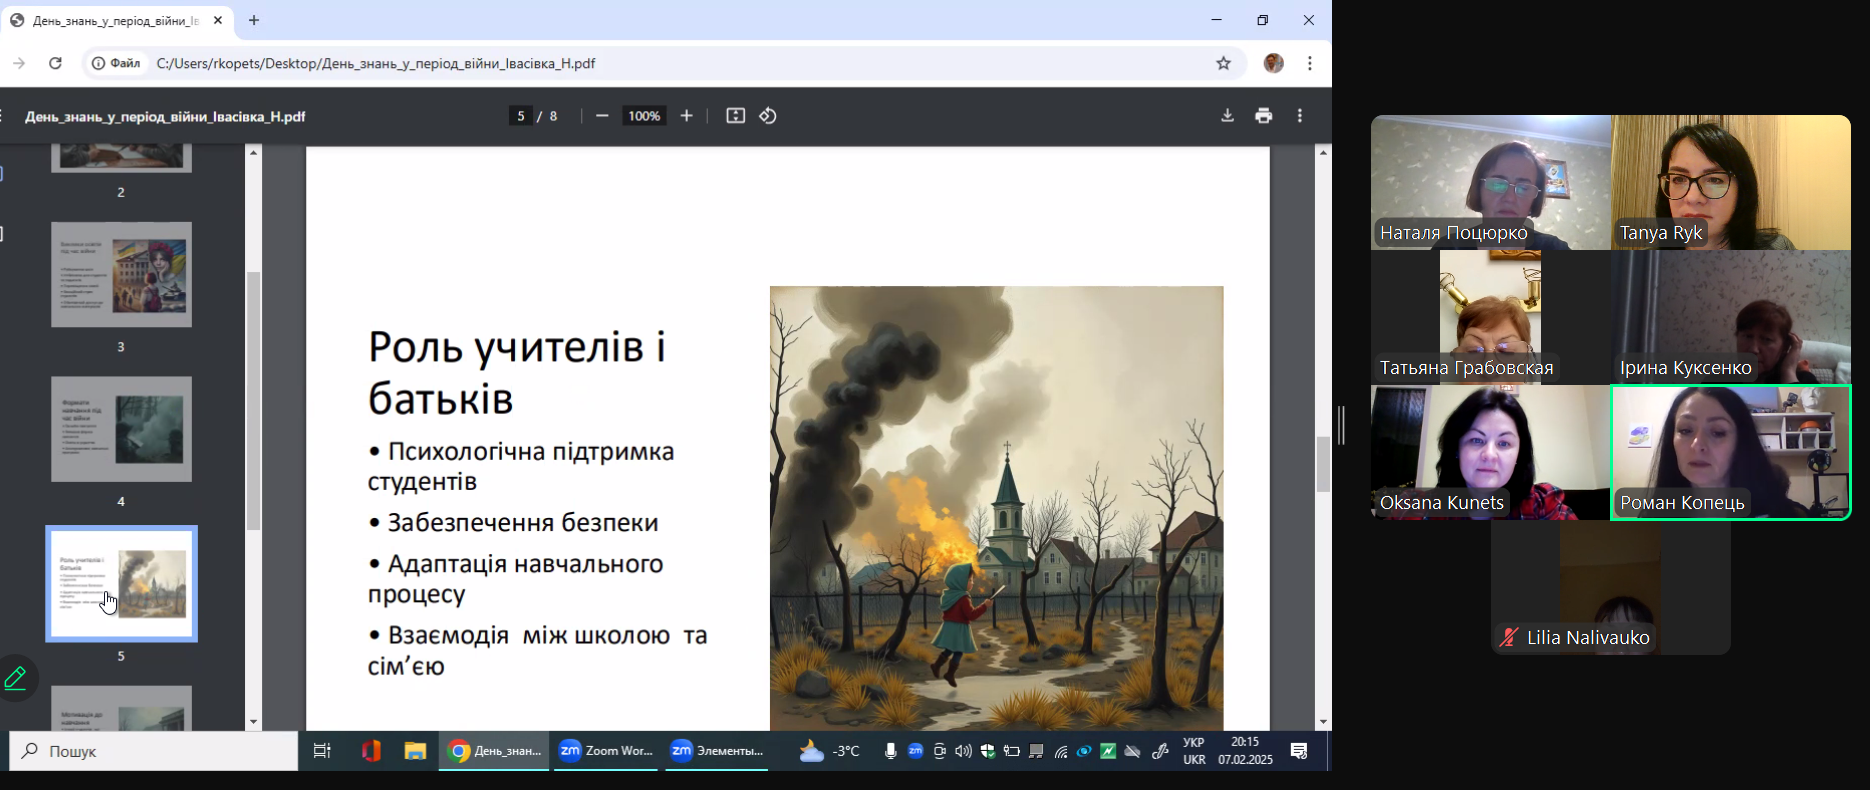Screen dimensions: 1870x790
Task: Click the page number field showing 5
Action: pyautogui.click(x=520, y=116)
